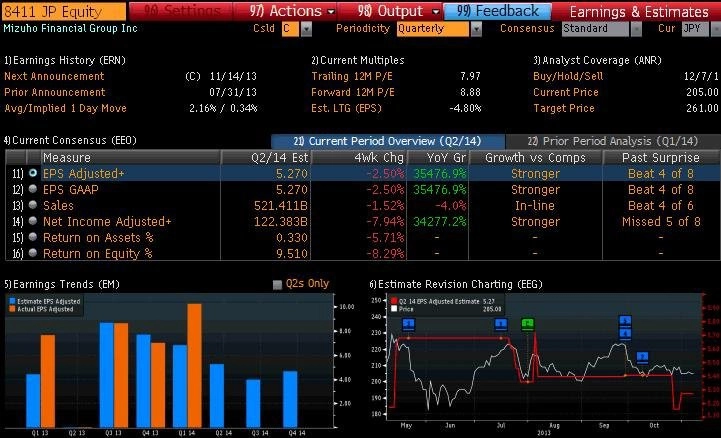The image size is (721, 438).
Task: Click the Forward 12M P/E value 8.88
Action: click(x=470, y=92)
